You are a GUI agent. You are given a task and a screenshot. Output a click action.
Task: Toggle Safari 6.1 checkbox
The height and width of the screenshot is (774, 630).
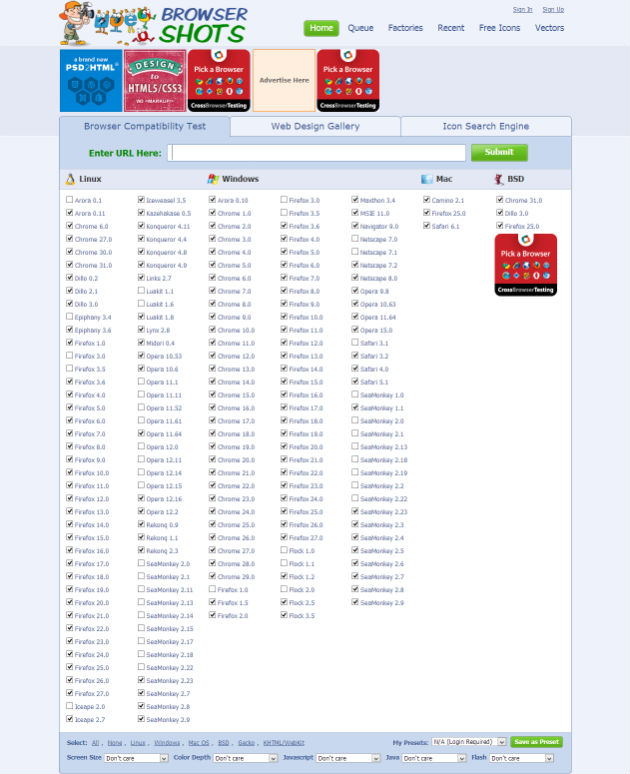click(427, 226)
